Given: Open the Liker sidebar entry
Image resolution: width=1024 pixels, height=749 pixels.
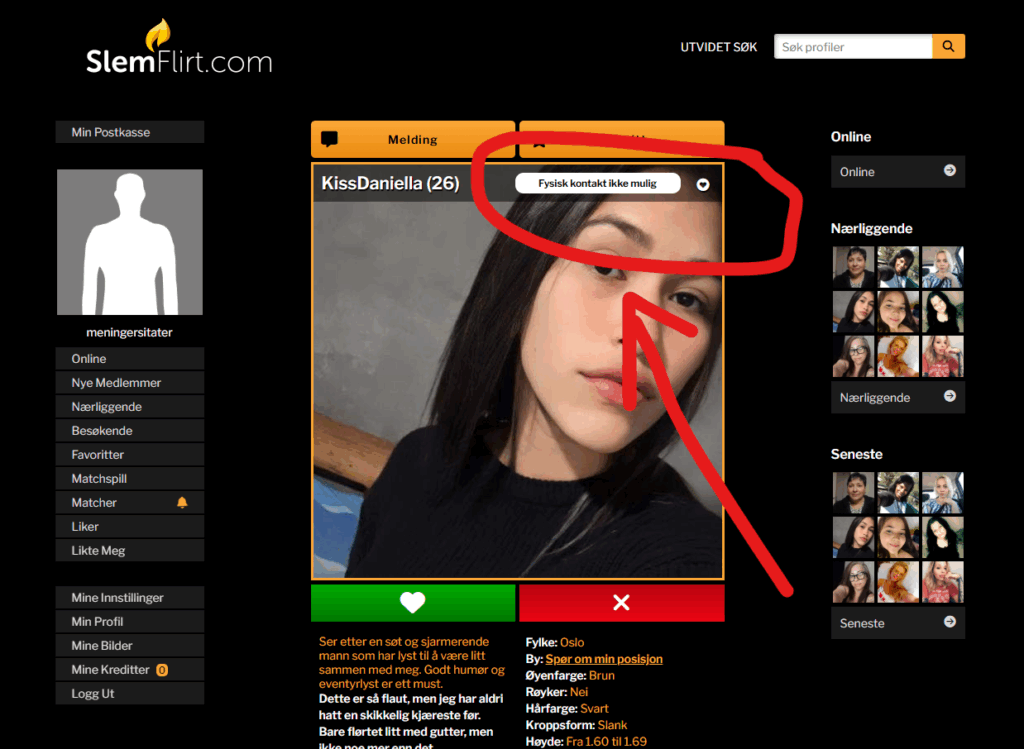Looking at the screenshot, I should (130, 526).
